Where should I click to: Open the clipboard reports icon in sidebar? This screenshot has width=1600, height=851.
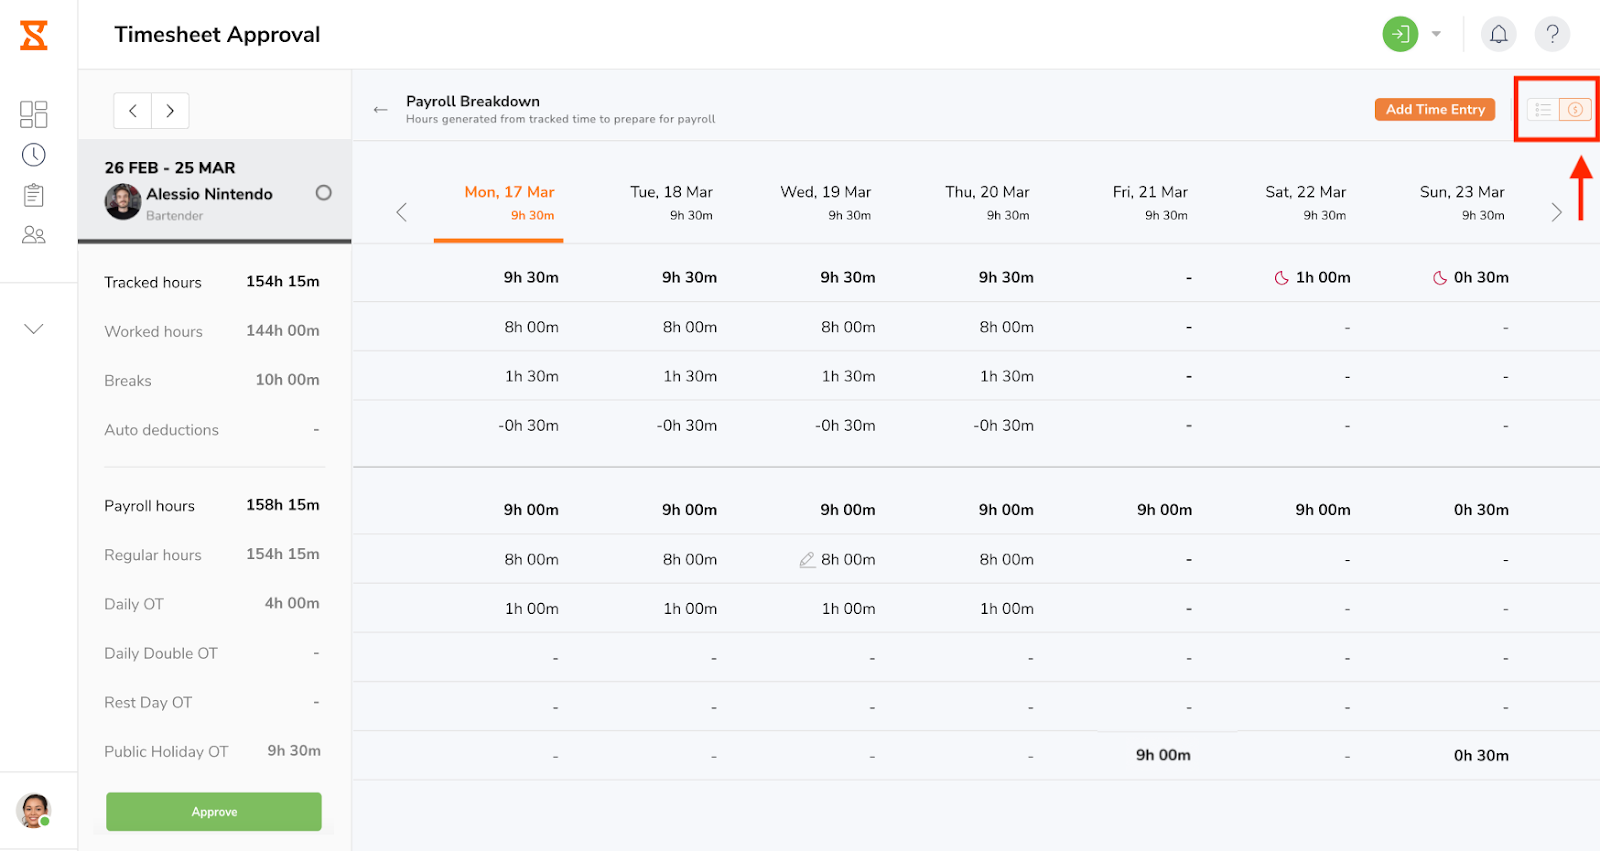[x=33, y=195]
